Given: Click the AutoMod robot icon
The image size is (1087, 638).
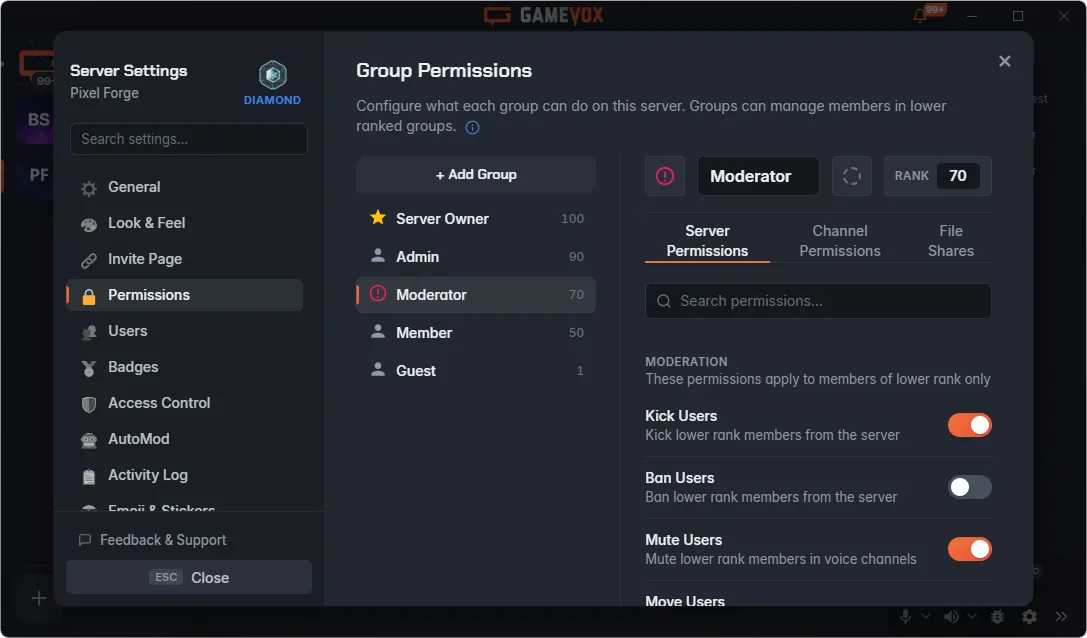Looking at the screenshot, I should click(x=89, y=440).
